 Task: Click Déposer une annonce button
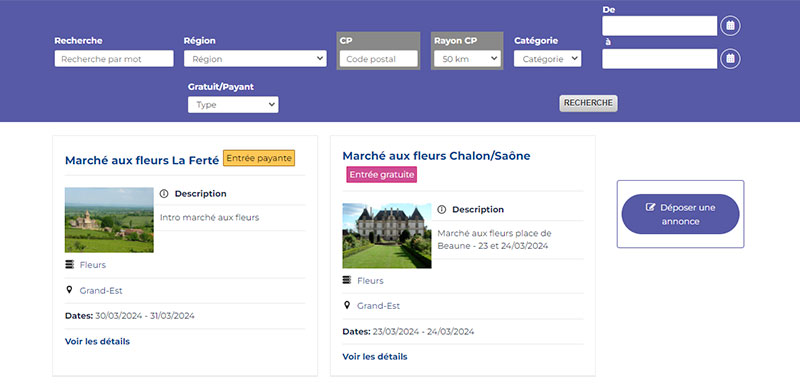pos(680,214)
